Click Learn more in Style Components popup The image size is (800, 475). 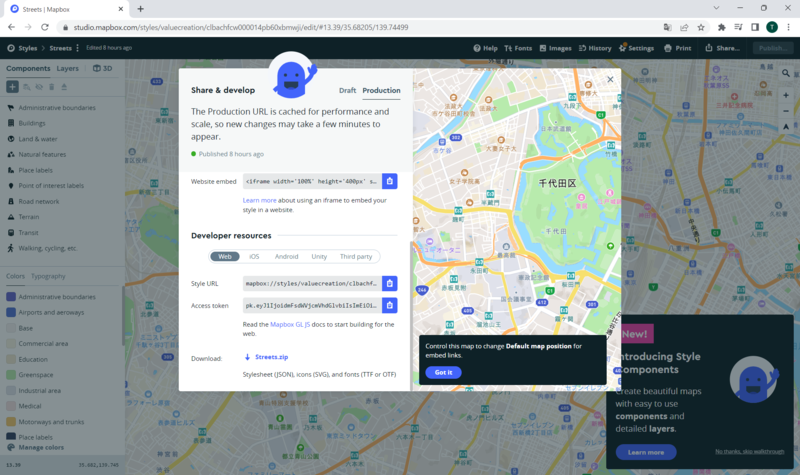[x=645, y=452]
